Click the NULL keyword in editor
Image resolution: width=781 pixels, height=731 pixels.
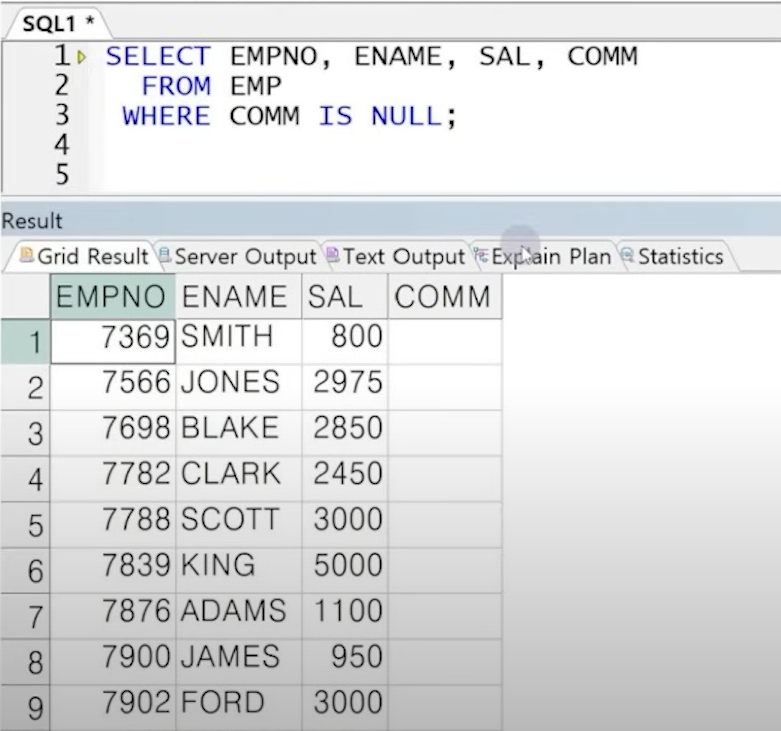point(406,116)
